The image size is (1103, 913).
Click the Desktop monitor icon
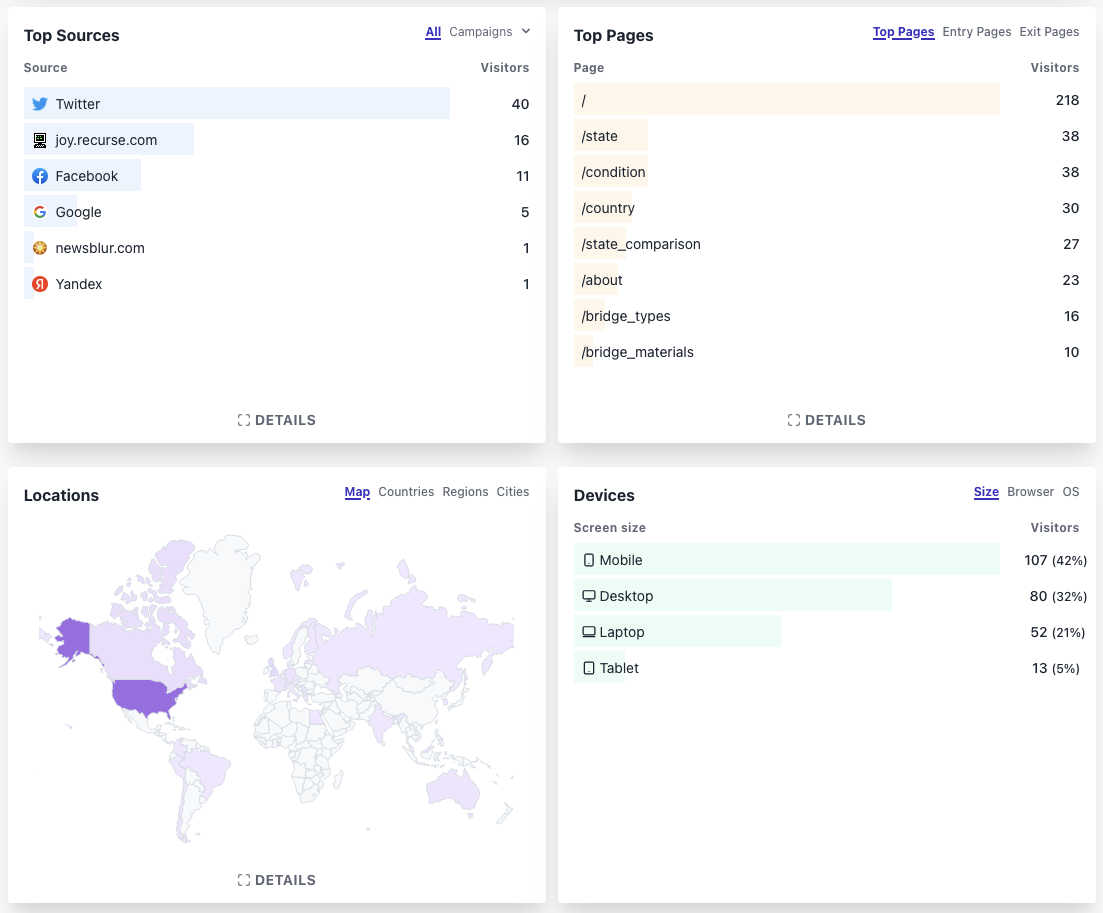click(589, 596)
